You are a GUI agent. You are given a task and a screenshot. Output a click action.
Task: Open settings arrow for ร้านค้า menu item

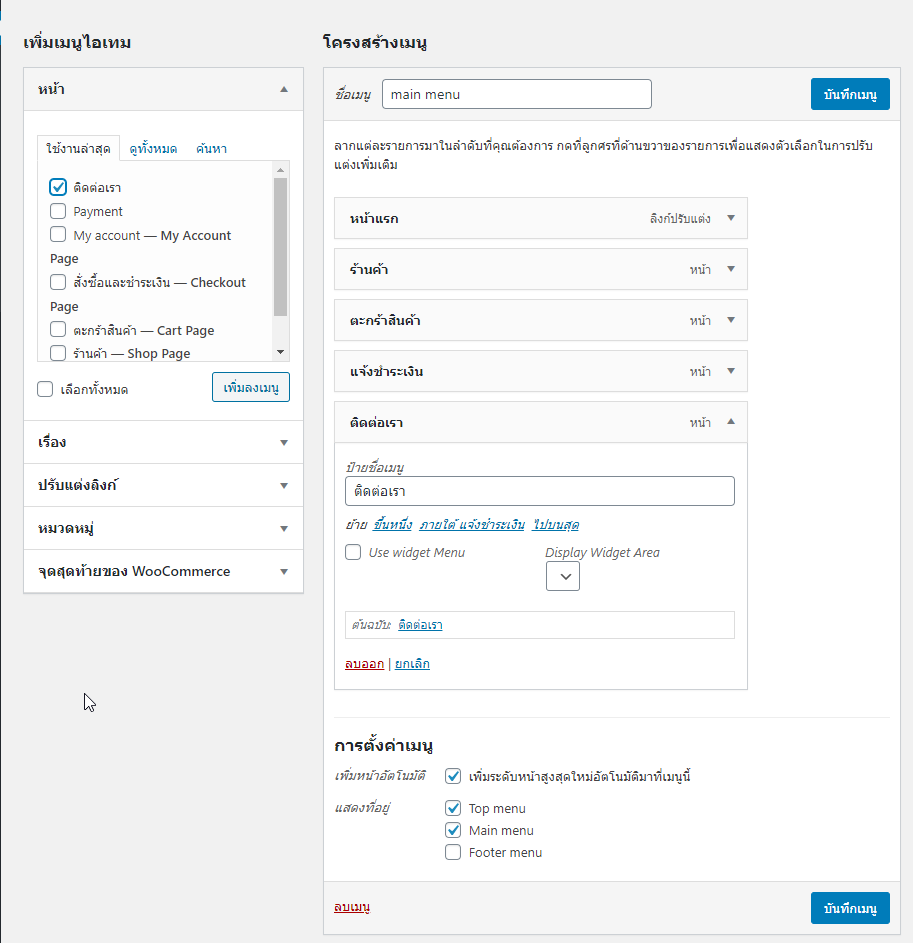click(x=731, y=269)
